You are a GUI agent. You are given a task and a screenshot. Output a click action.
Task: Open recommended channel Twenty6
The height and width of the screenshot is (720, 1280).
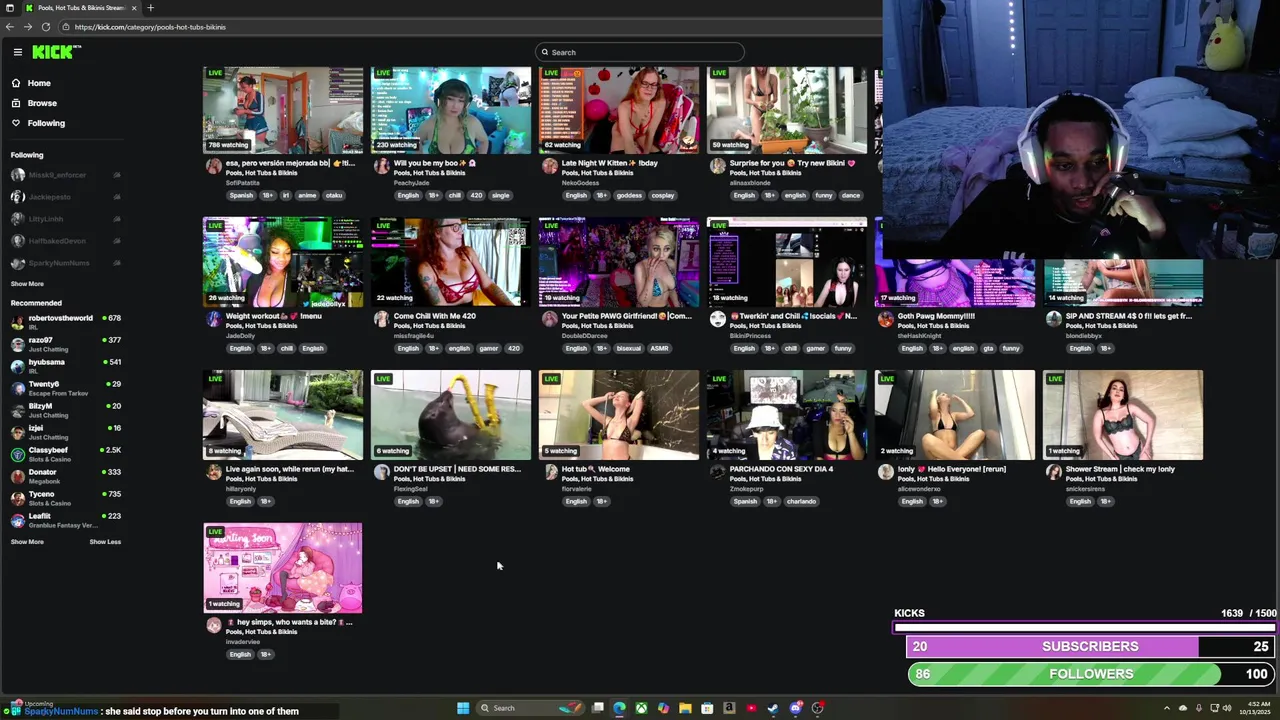coord(65,388)
